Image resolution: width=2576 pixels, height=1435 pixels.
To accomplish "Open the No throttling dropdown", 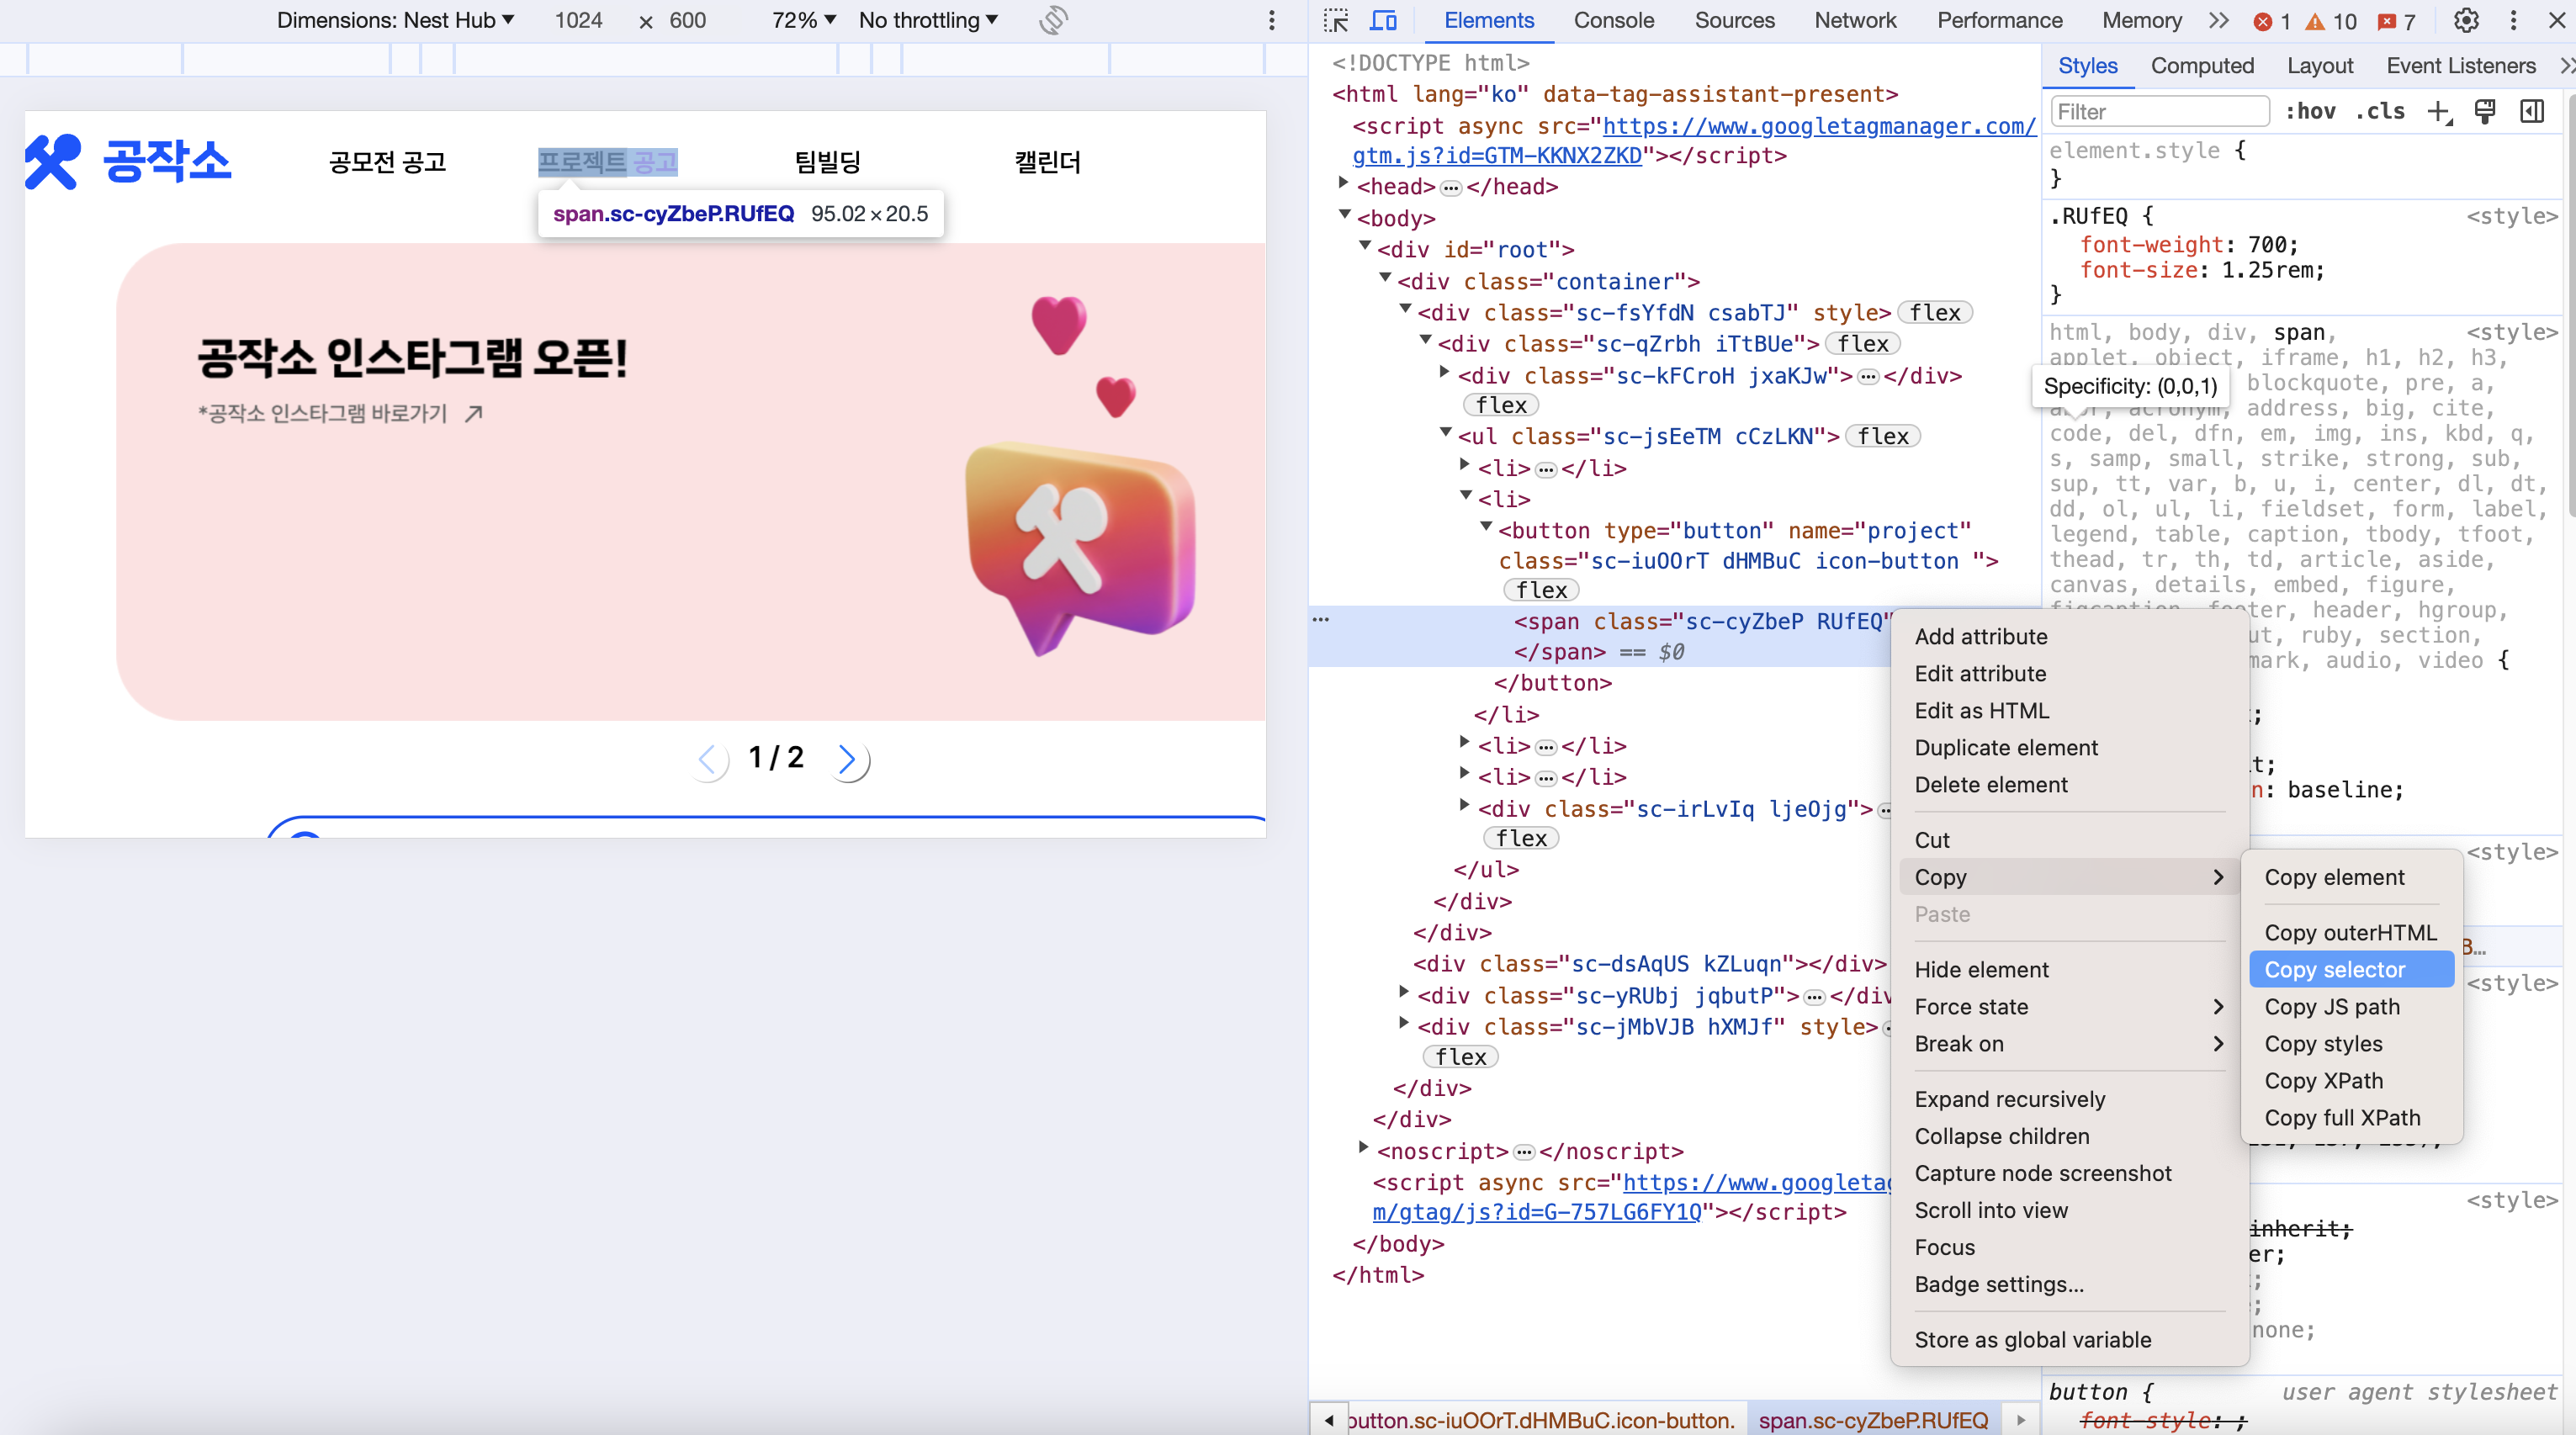I will click(928, 20).
